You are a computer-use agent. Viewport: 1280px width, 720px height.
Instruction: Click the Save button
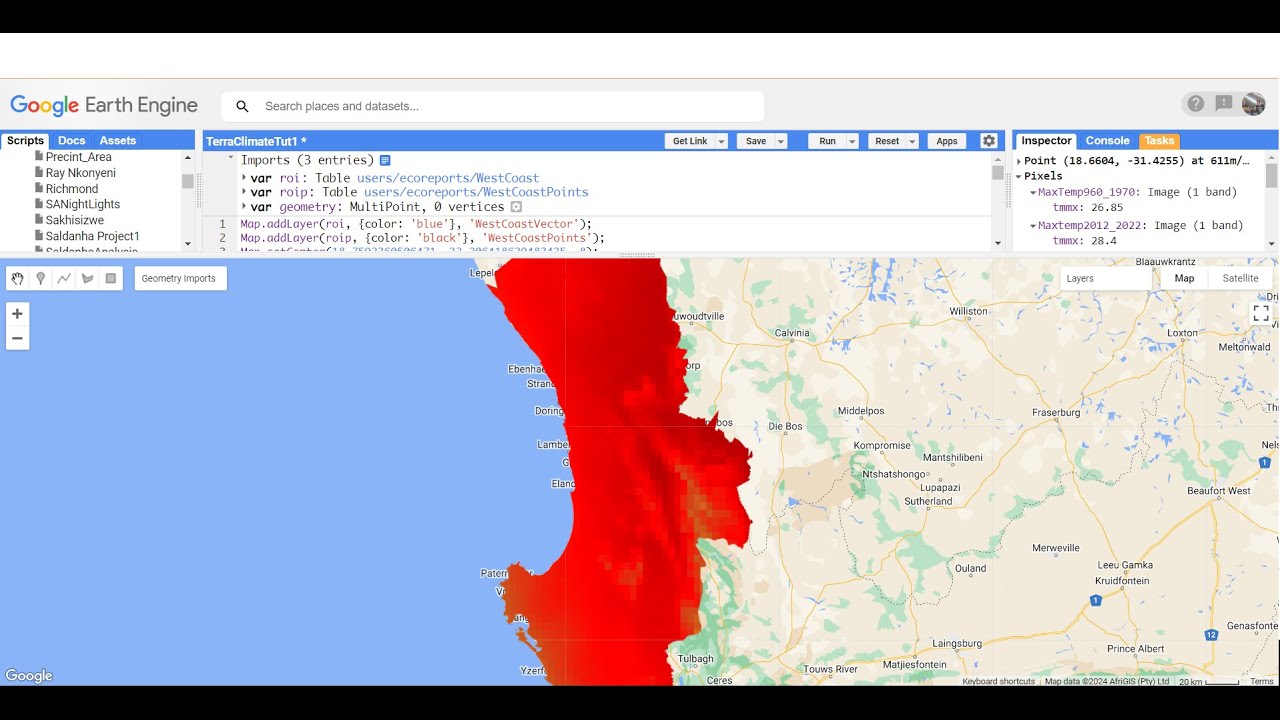tap(756, 141)
